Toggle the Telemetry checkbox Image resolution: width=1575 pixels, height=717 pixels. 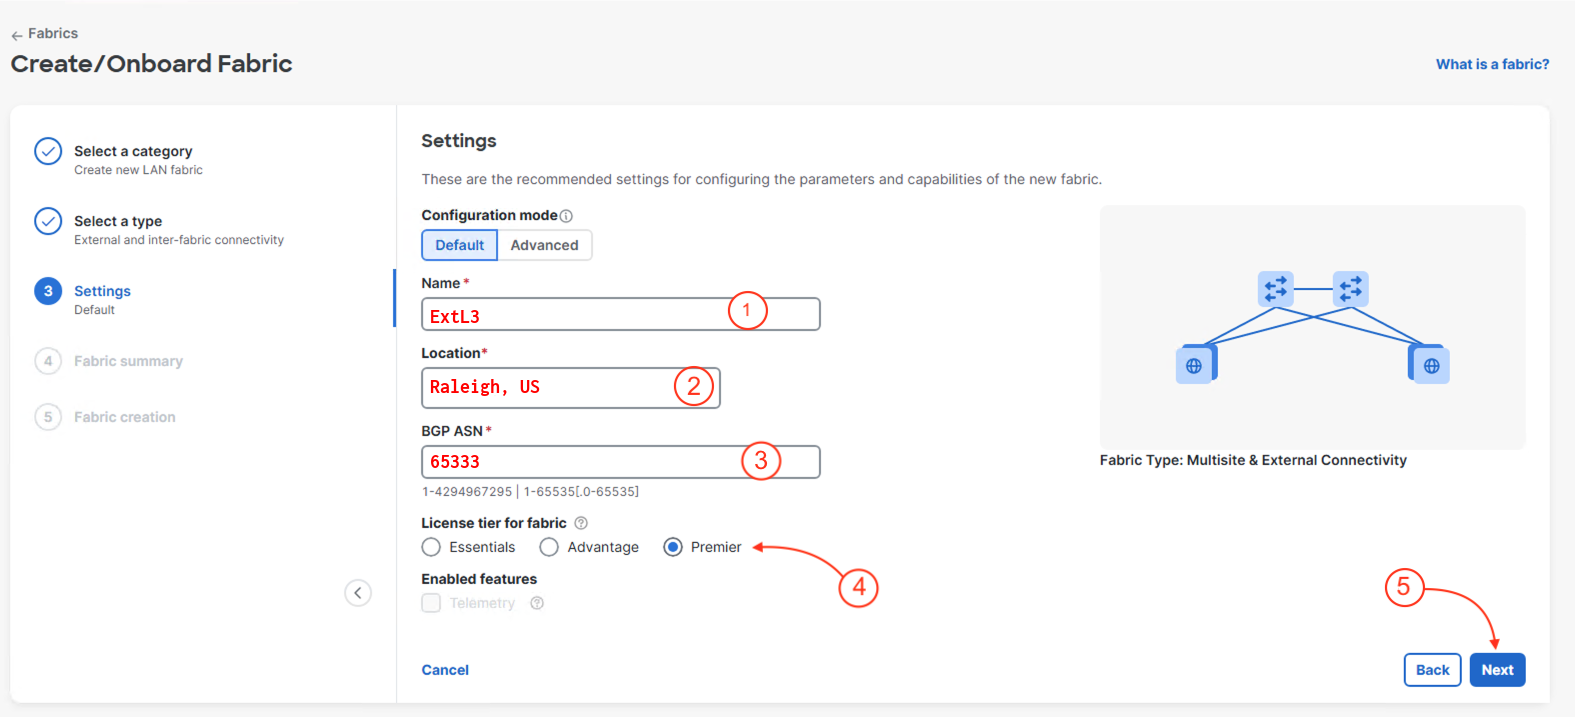[431, 603]
